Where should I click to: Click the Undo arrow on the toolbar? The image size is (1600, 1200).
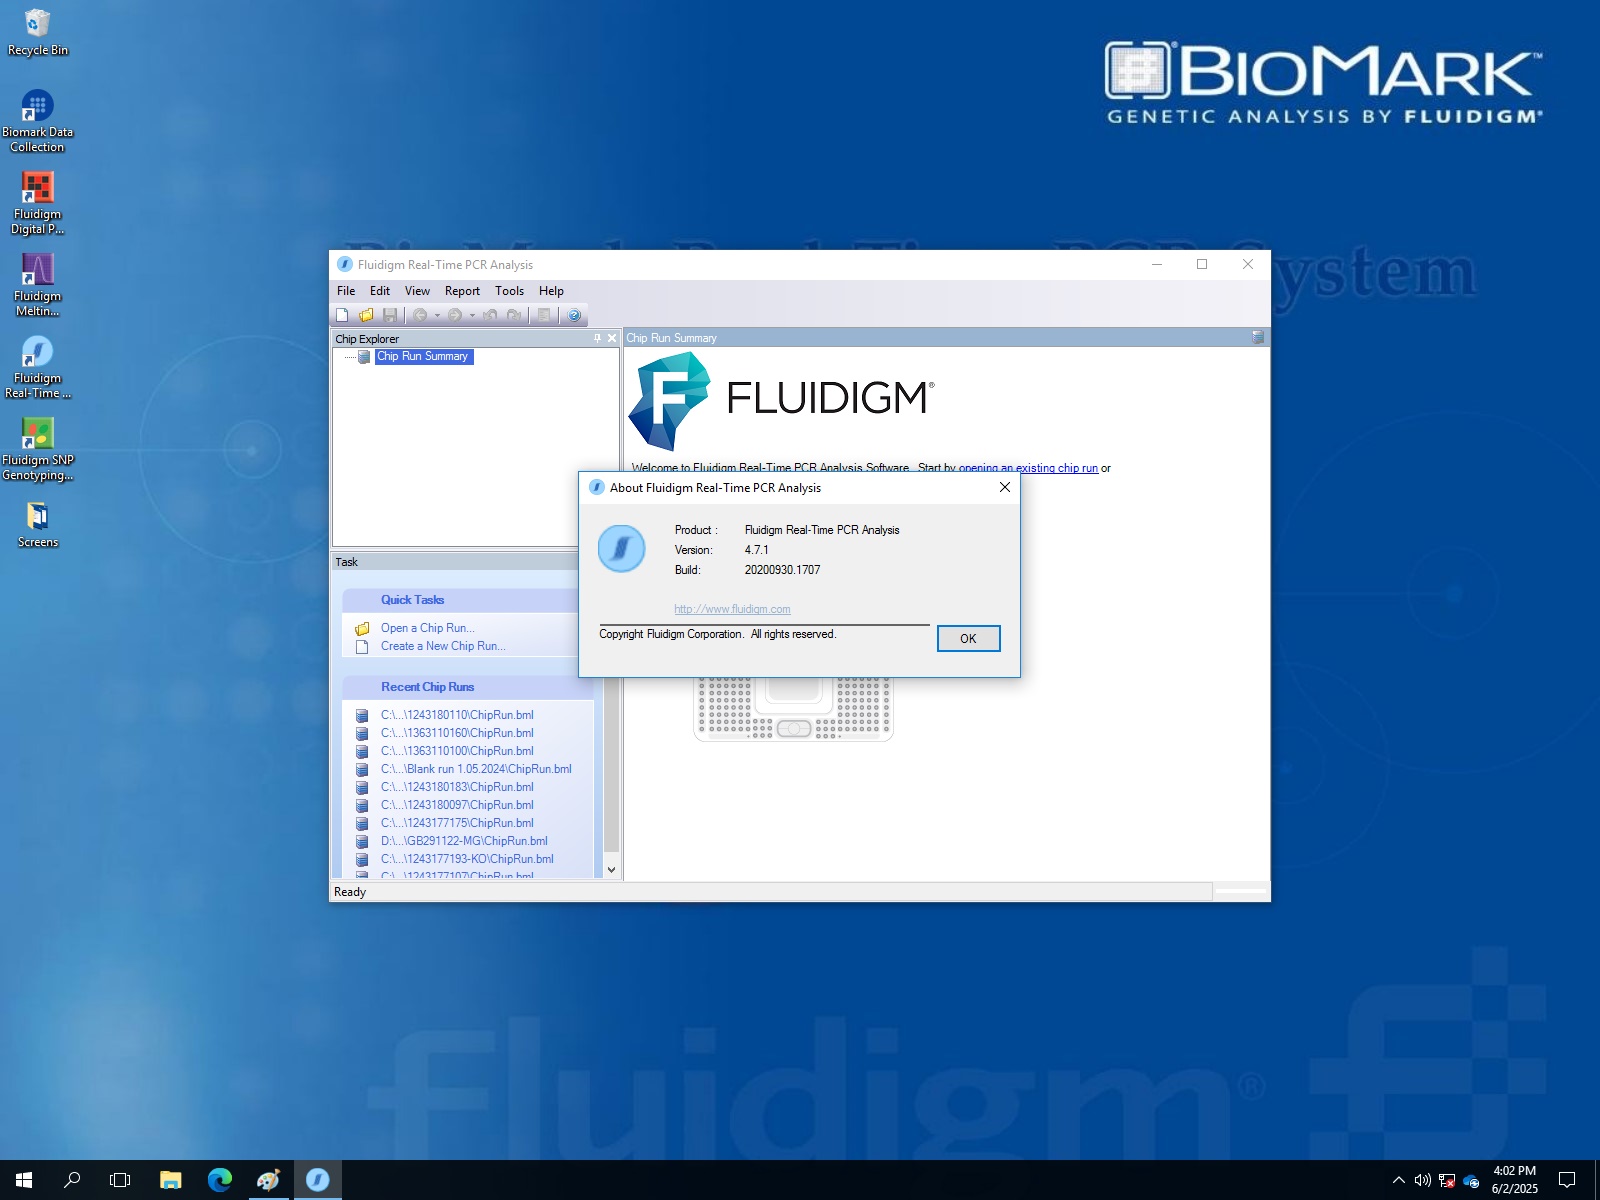coord(490,315)
